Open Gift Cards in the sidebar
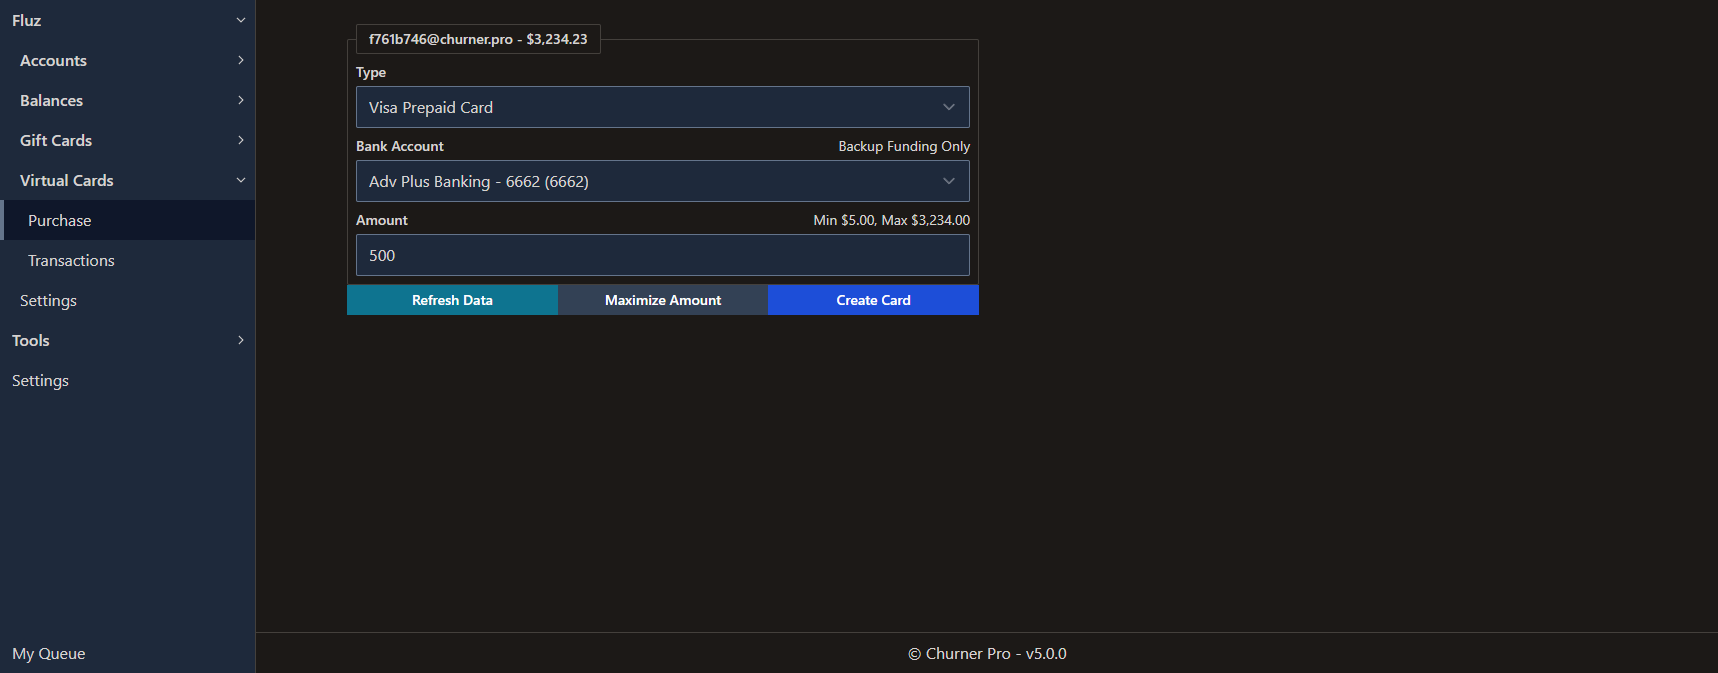Screen dimensions: 1718x673 click(56, 141)
